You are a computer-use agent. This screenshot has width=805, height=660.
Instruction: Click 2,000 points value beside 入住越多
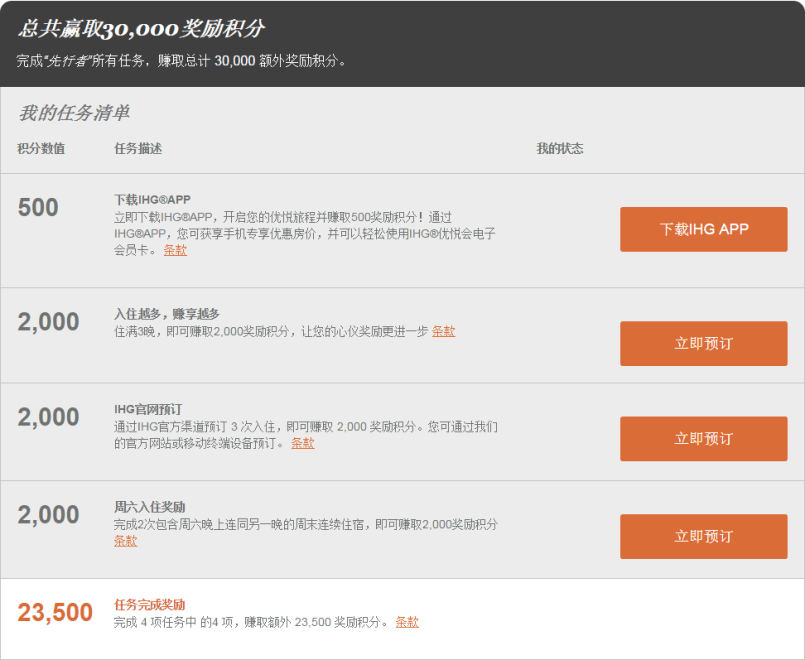(48, 322)
